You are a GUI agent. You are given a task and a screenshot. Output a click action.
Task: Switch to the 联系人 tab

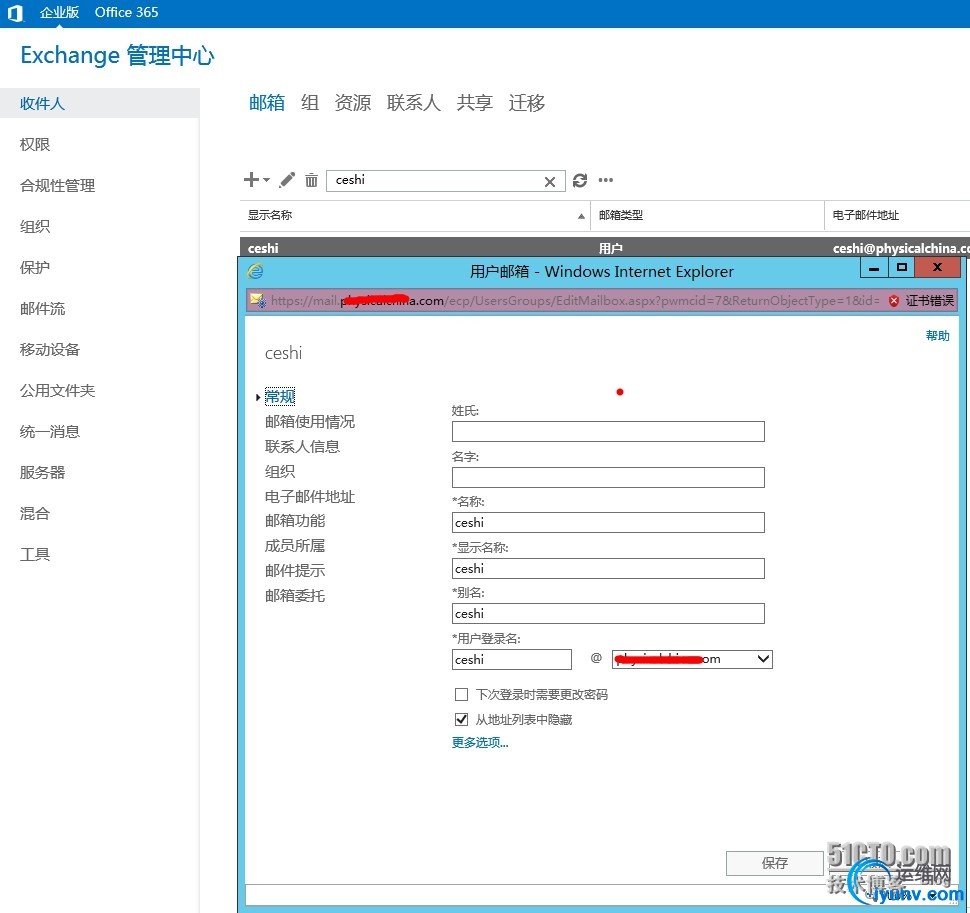[x=414, y=103]
